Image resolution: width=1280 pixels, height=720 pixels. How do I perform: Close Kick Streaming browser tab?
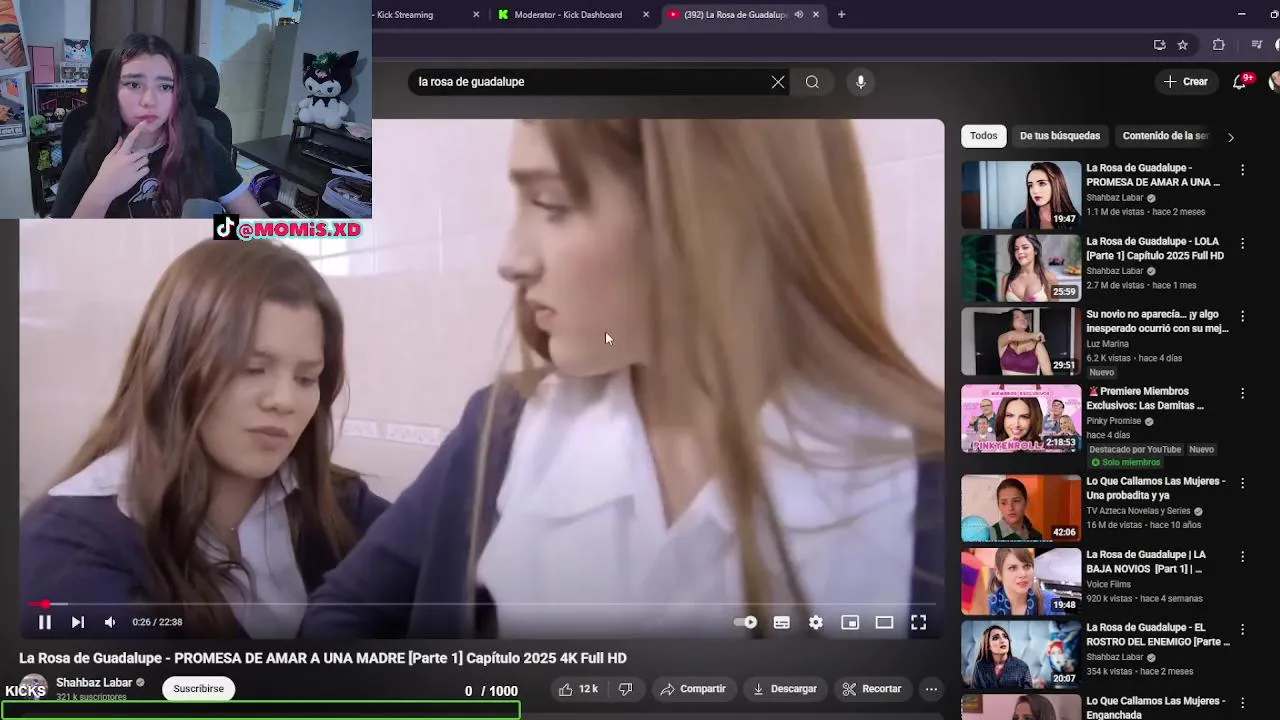[476, 15]
